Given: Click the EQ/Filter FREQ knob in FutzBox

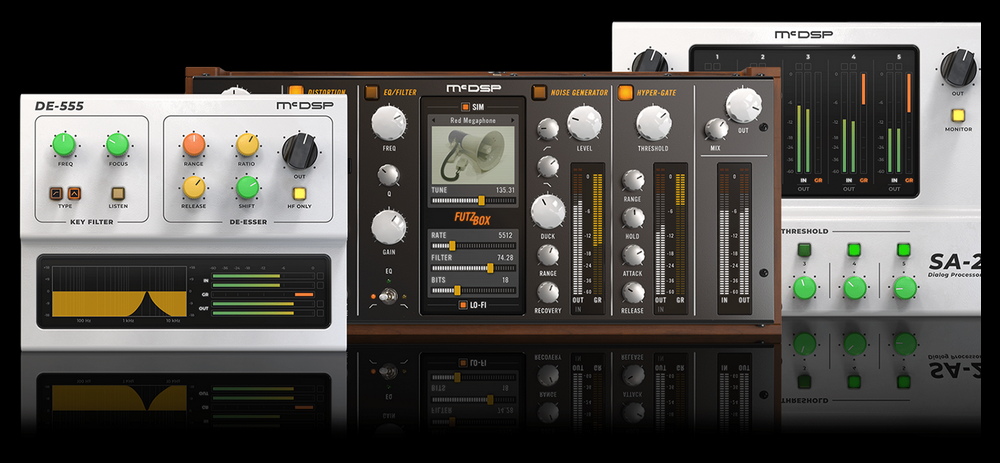Looking at the screenshot, I should 388,123.
